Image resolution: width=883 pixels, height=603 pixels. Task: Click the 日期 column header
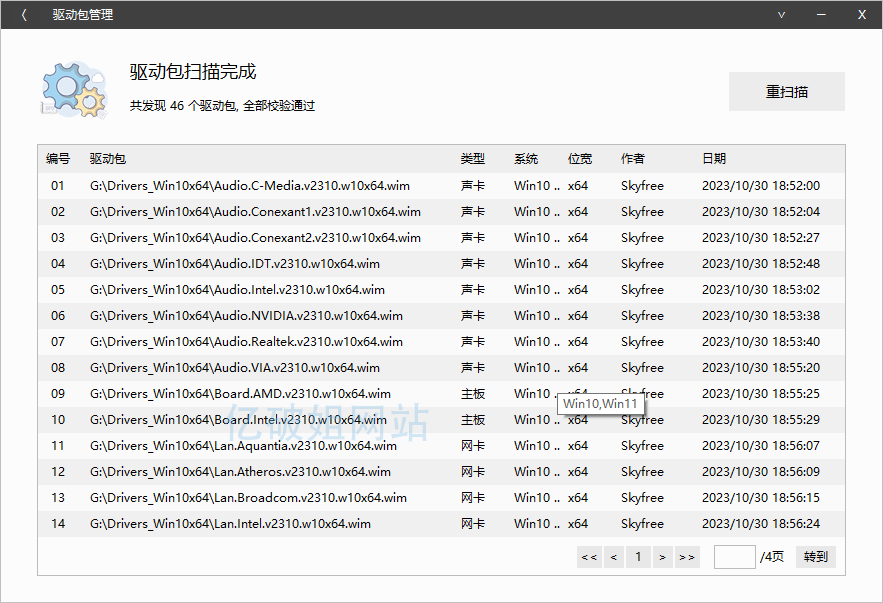[714, 159]
